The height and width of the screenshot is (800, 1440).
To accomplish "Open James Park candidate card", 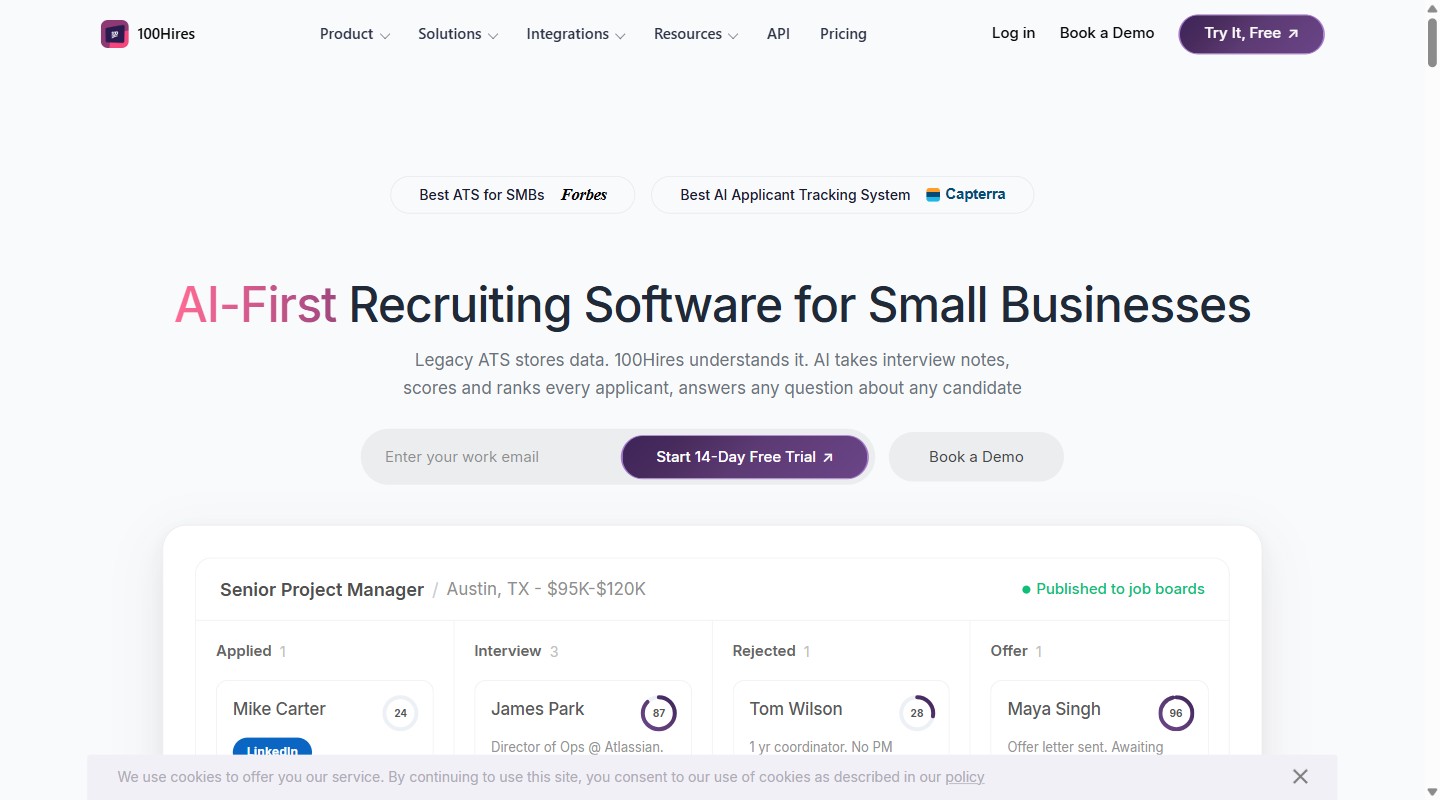I will click(x=583, y=720).
